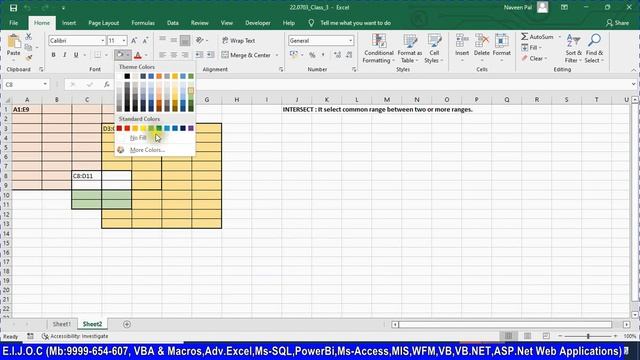The image size is (640, 360).
Task: Switch to Page Layout view in status bar
Action: tap(527, 336)
